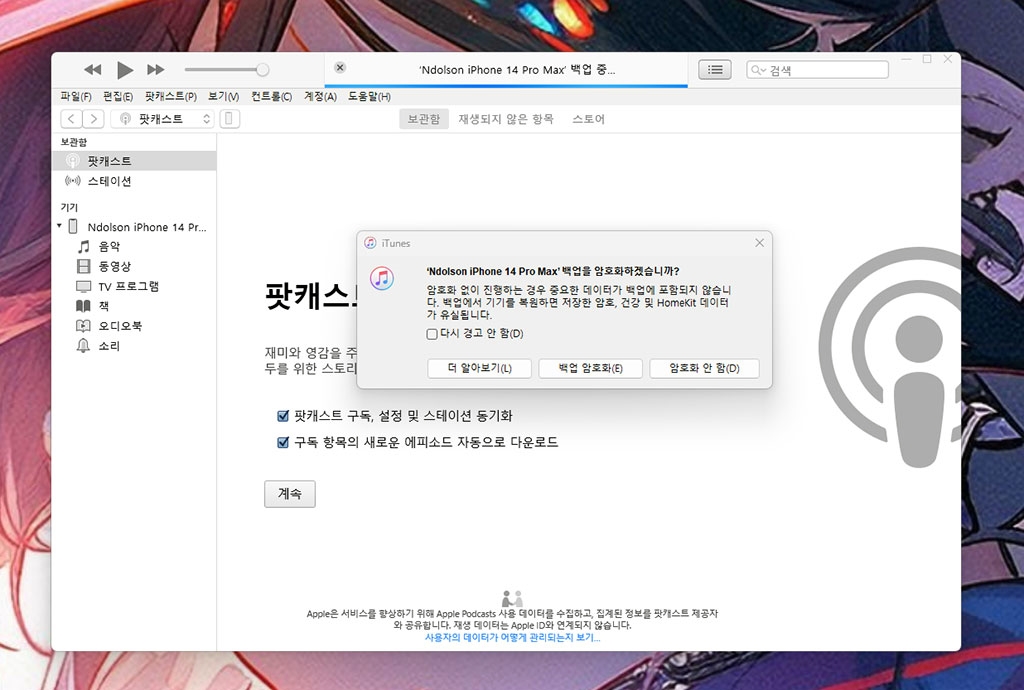Open 사용자의 데이터가 어떻게 관리되는지 보기 link

513,638
